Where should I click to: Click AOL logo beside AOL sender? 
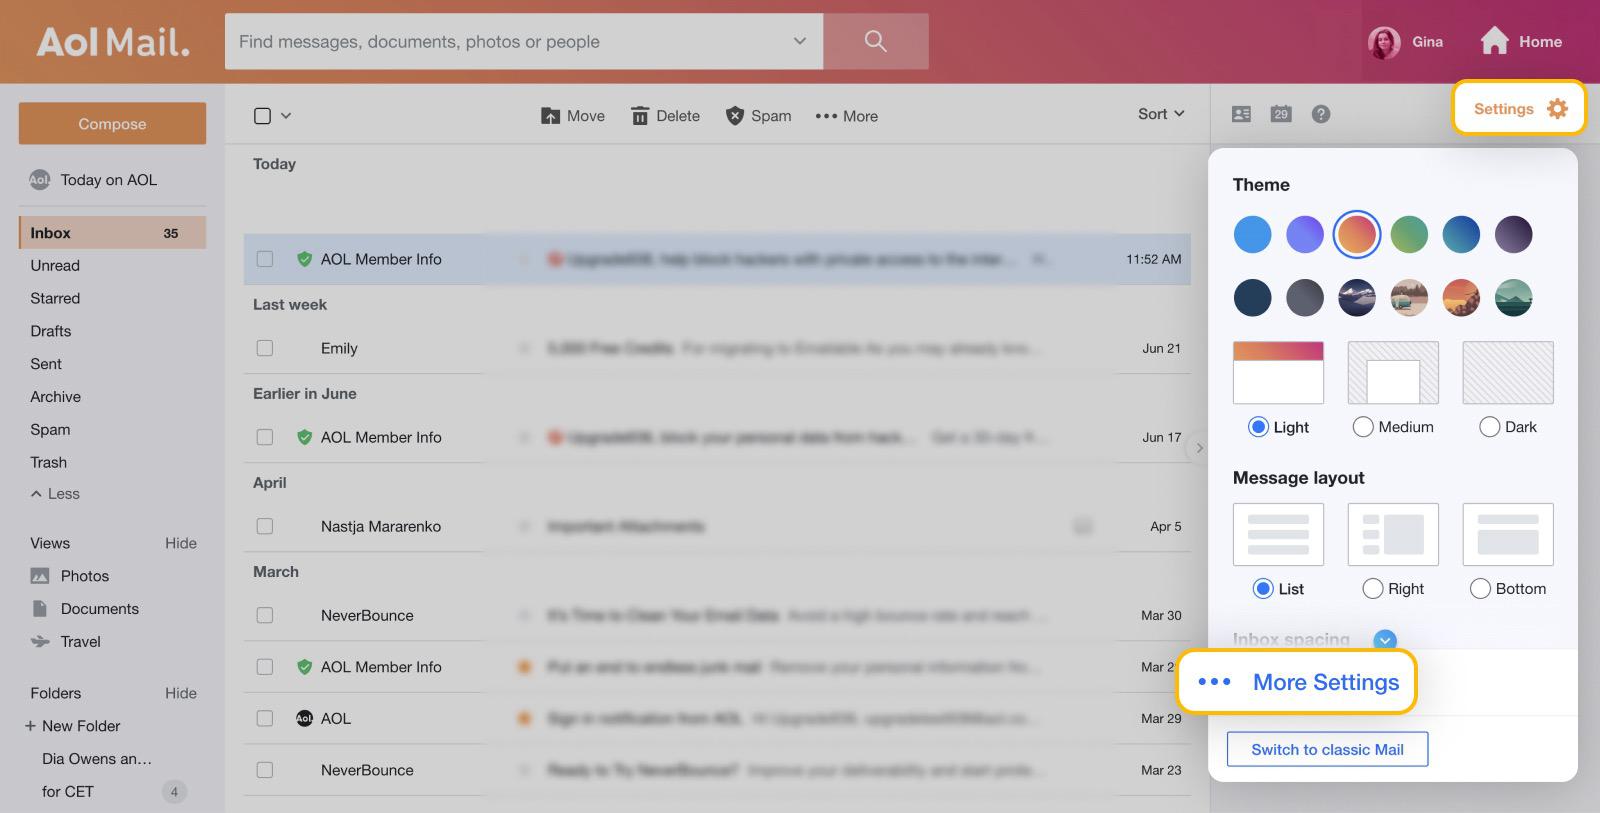click(305, 718)
